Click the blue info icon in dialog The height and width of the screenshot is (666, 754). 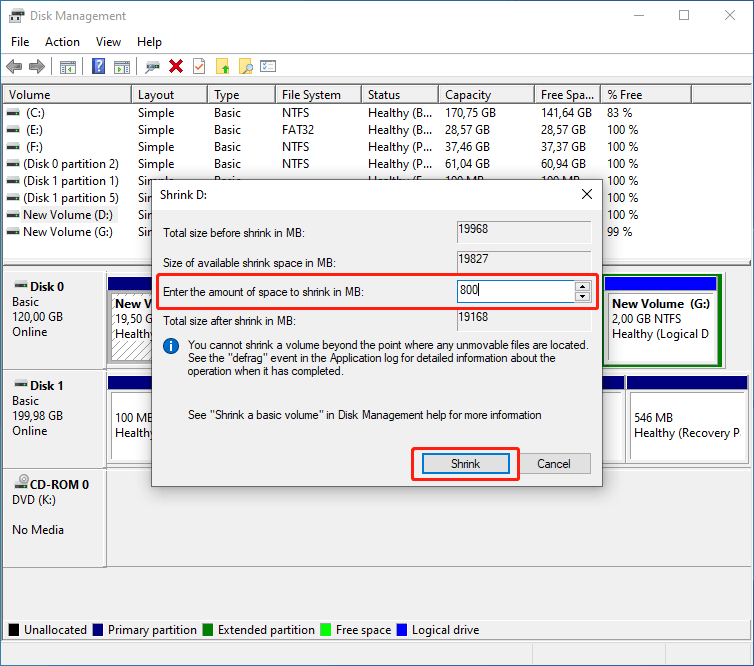(x=171, y=346)
